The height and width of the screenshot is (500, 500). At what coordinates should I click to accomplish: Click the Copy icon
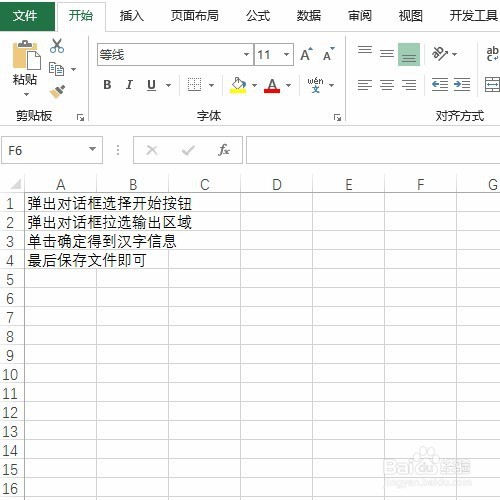tap(56, 69)
